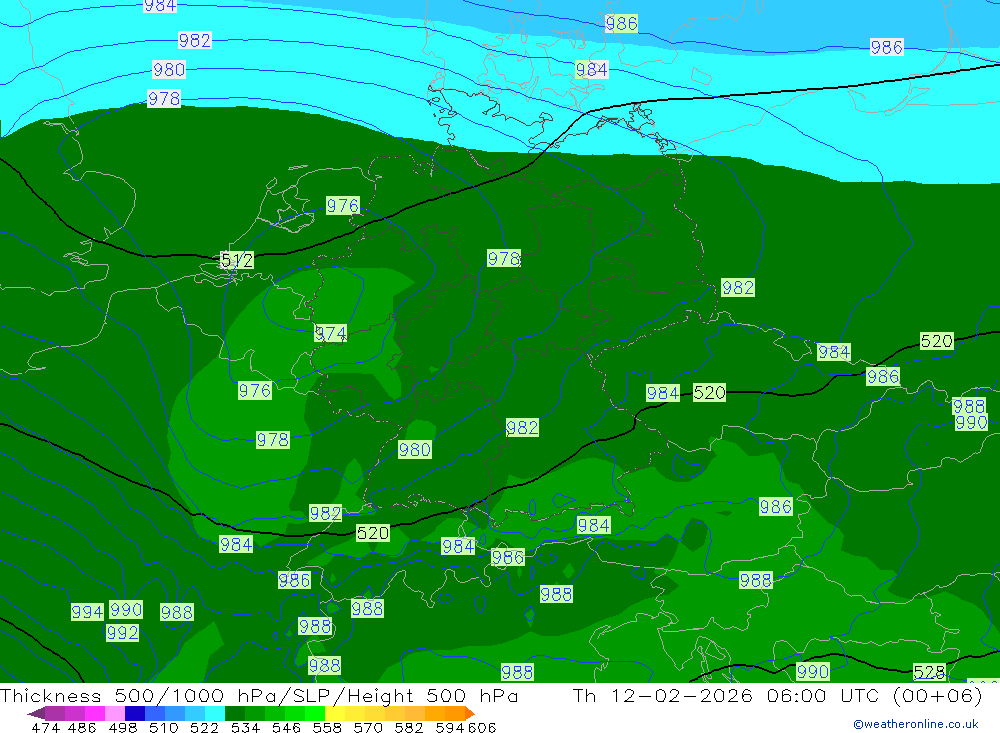Click the orange arrow at the legend's high end
This screenshot has width=1000, height=733.
pyautogui.click(x=470, y=713)
